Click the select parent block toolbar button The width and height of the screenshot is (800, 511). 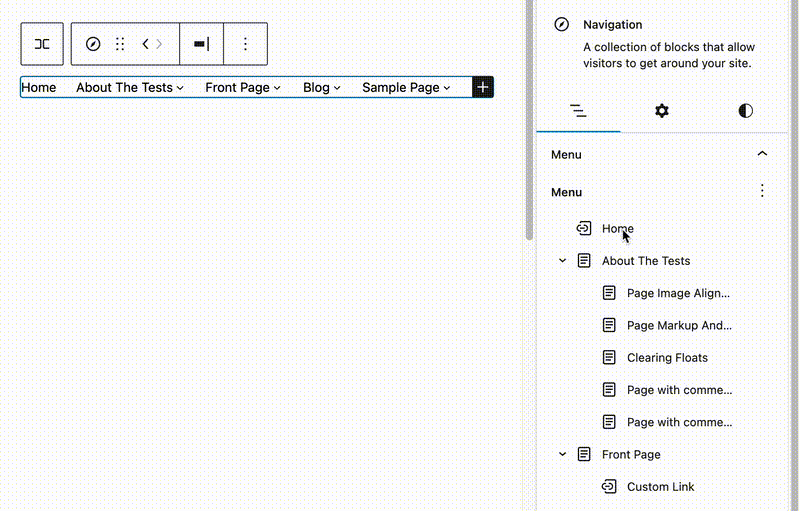point(42,44)
